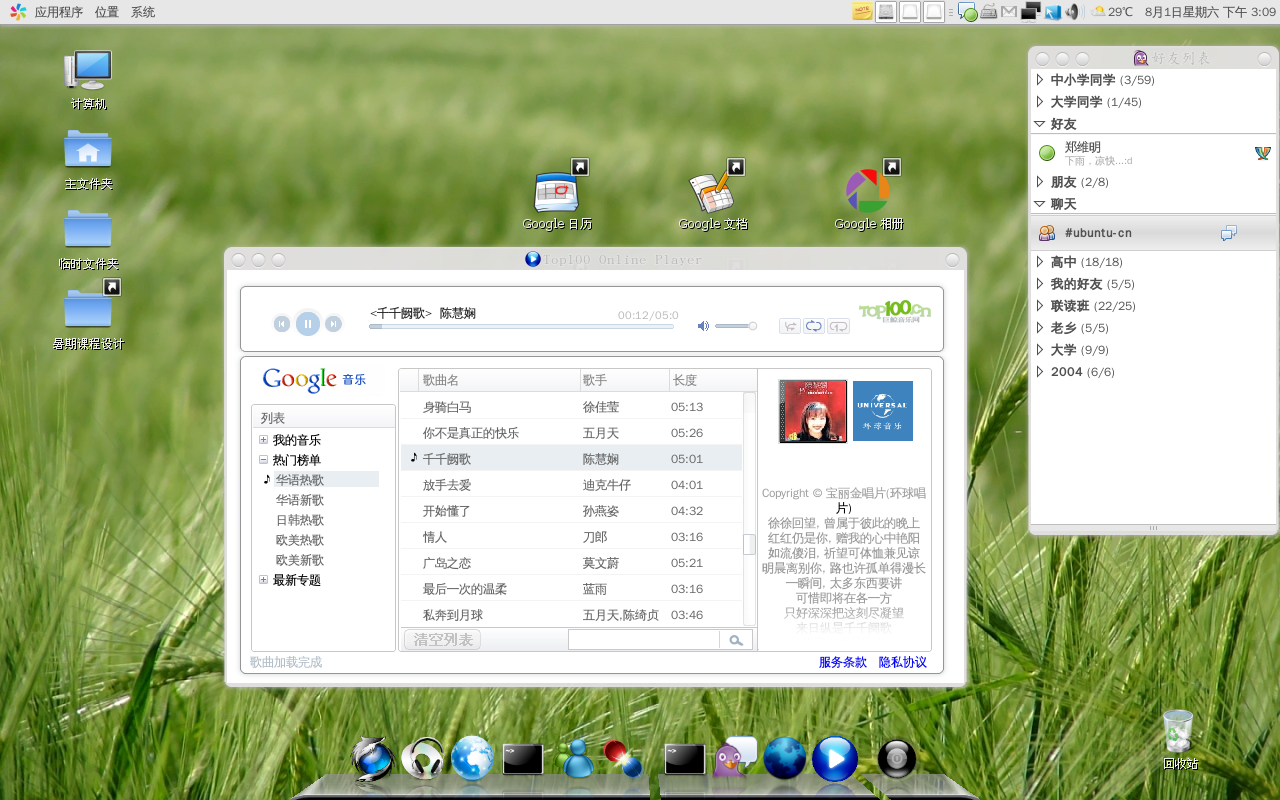Launch the red and blue spheres dock icon

tap(622, 759)
